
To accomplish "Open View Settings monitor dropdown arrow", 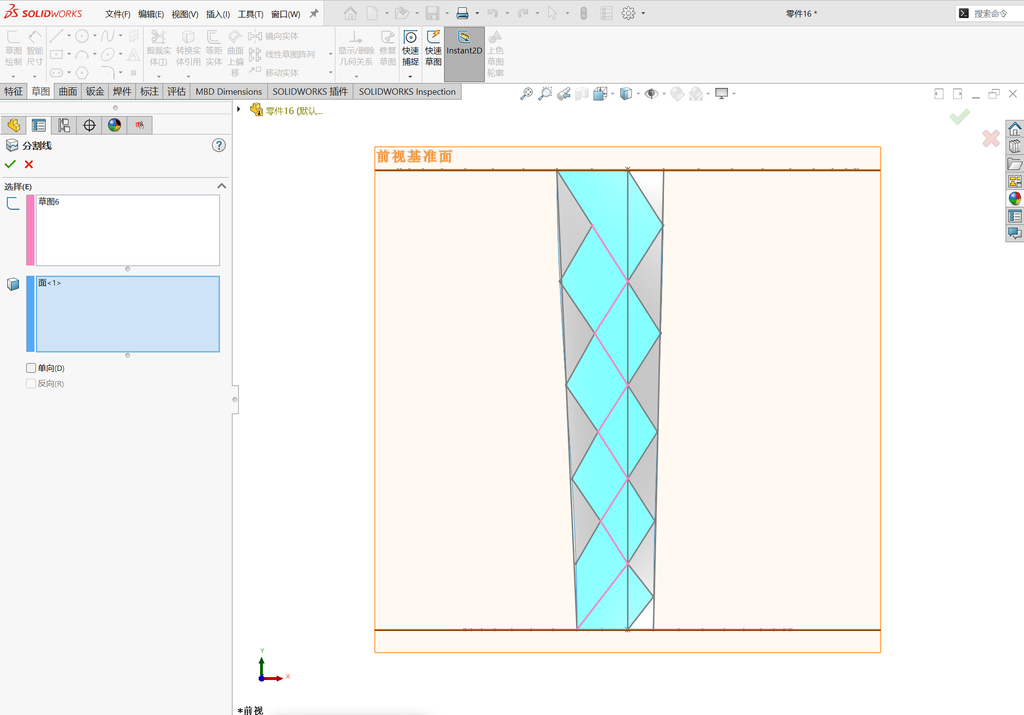I will point(734,94).
